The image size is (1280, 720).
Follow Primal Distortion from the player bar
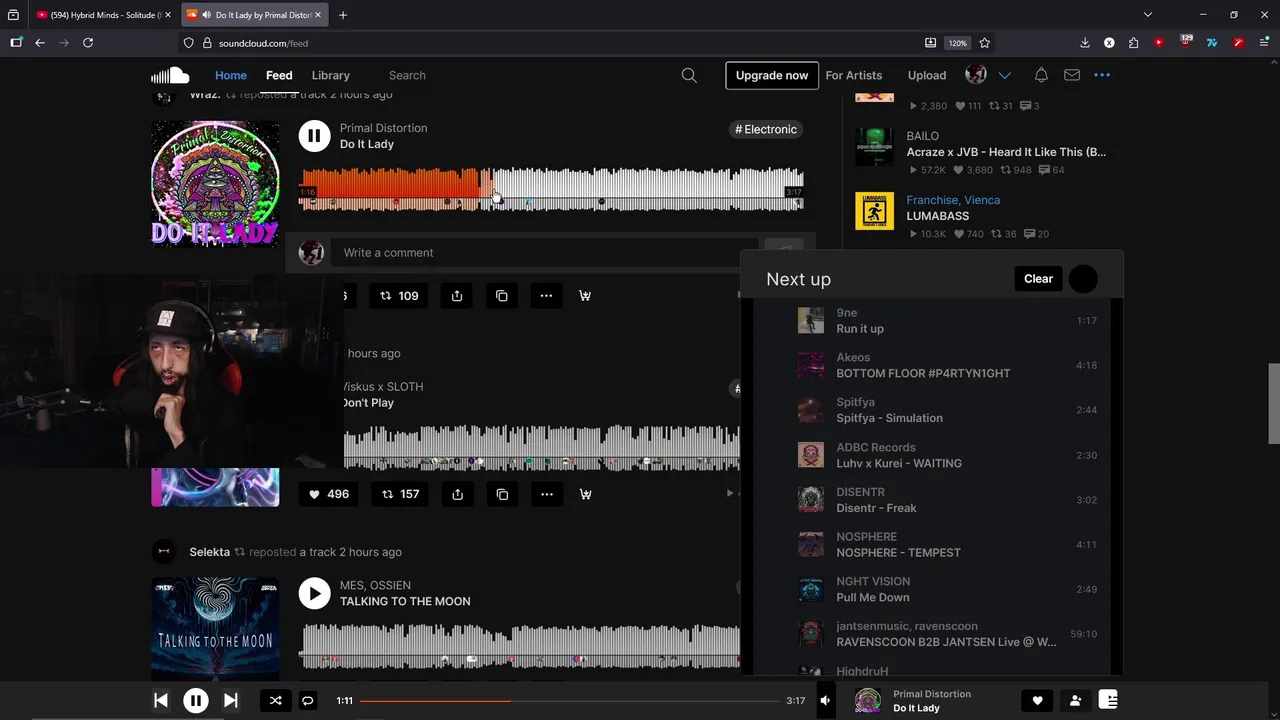point(1075,701)
